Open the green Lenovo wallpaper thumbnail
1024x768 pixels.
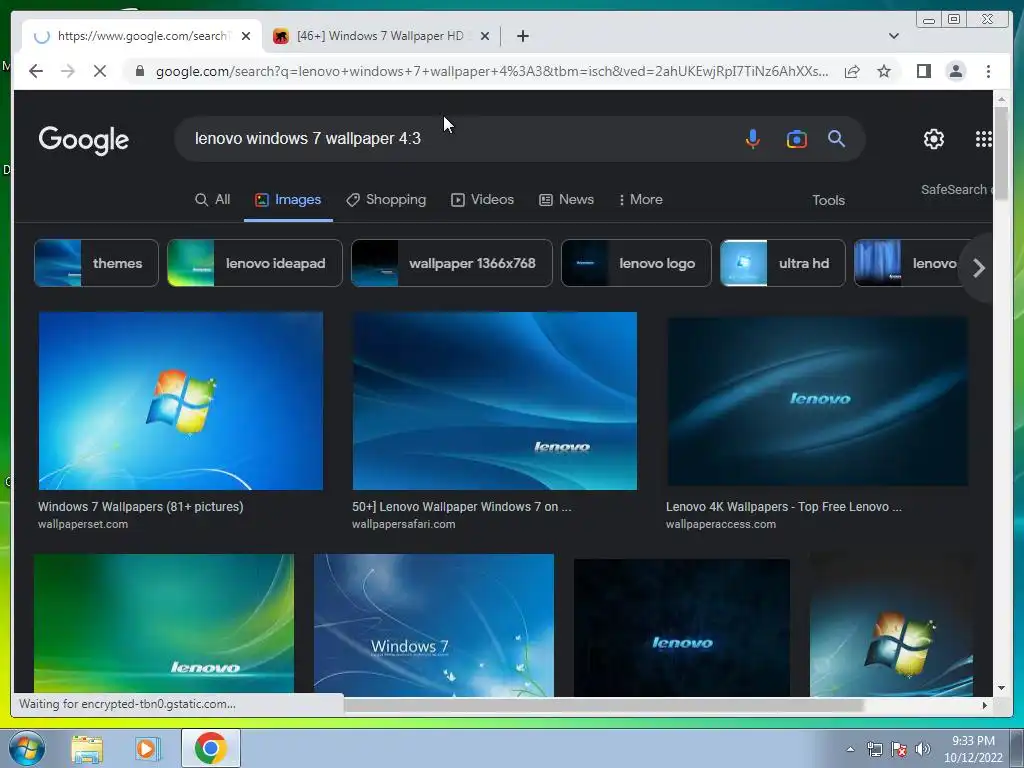164,624
